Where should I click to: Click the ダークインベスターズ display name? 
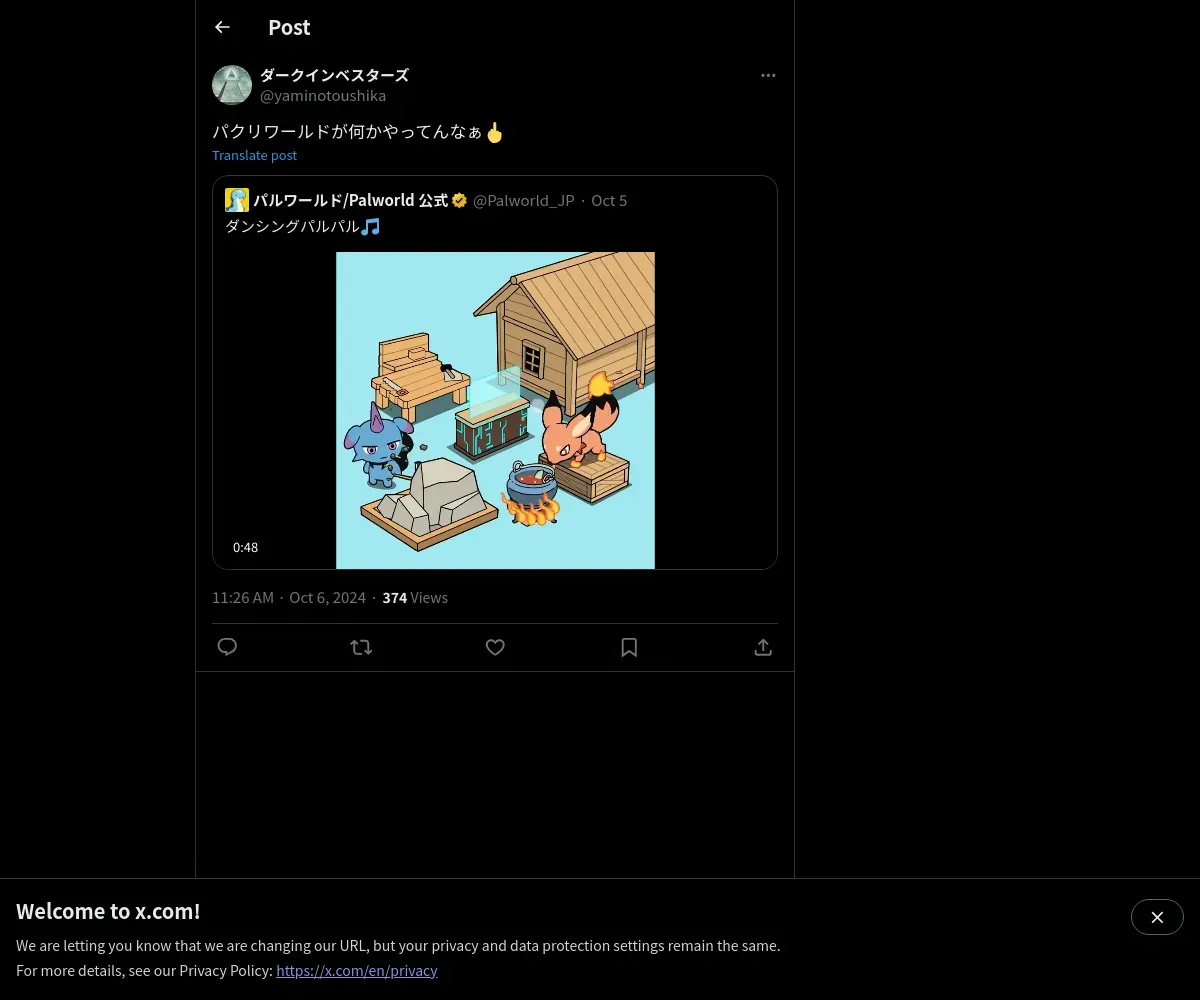point(334,75)
